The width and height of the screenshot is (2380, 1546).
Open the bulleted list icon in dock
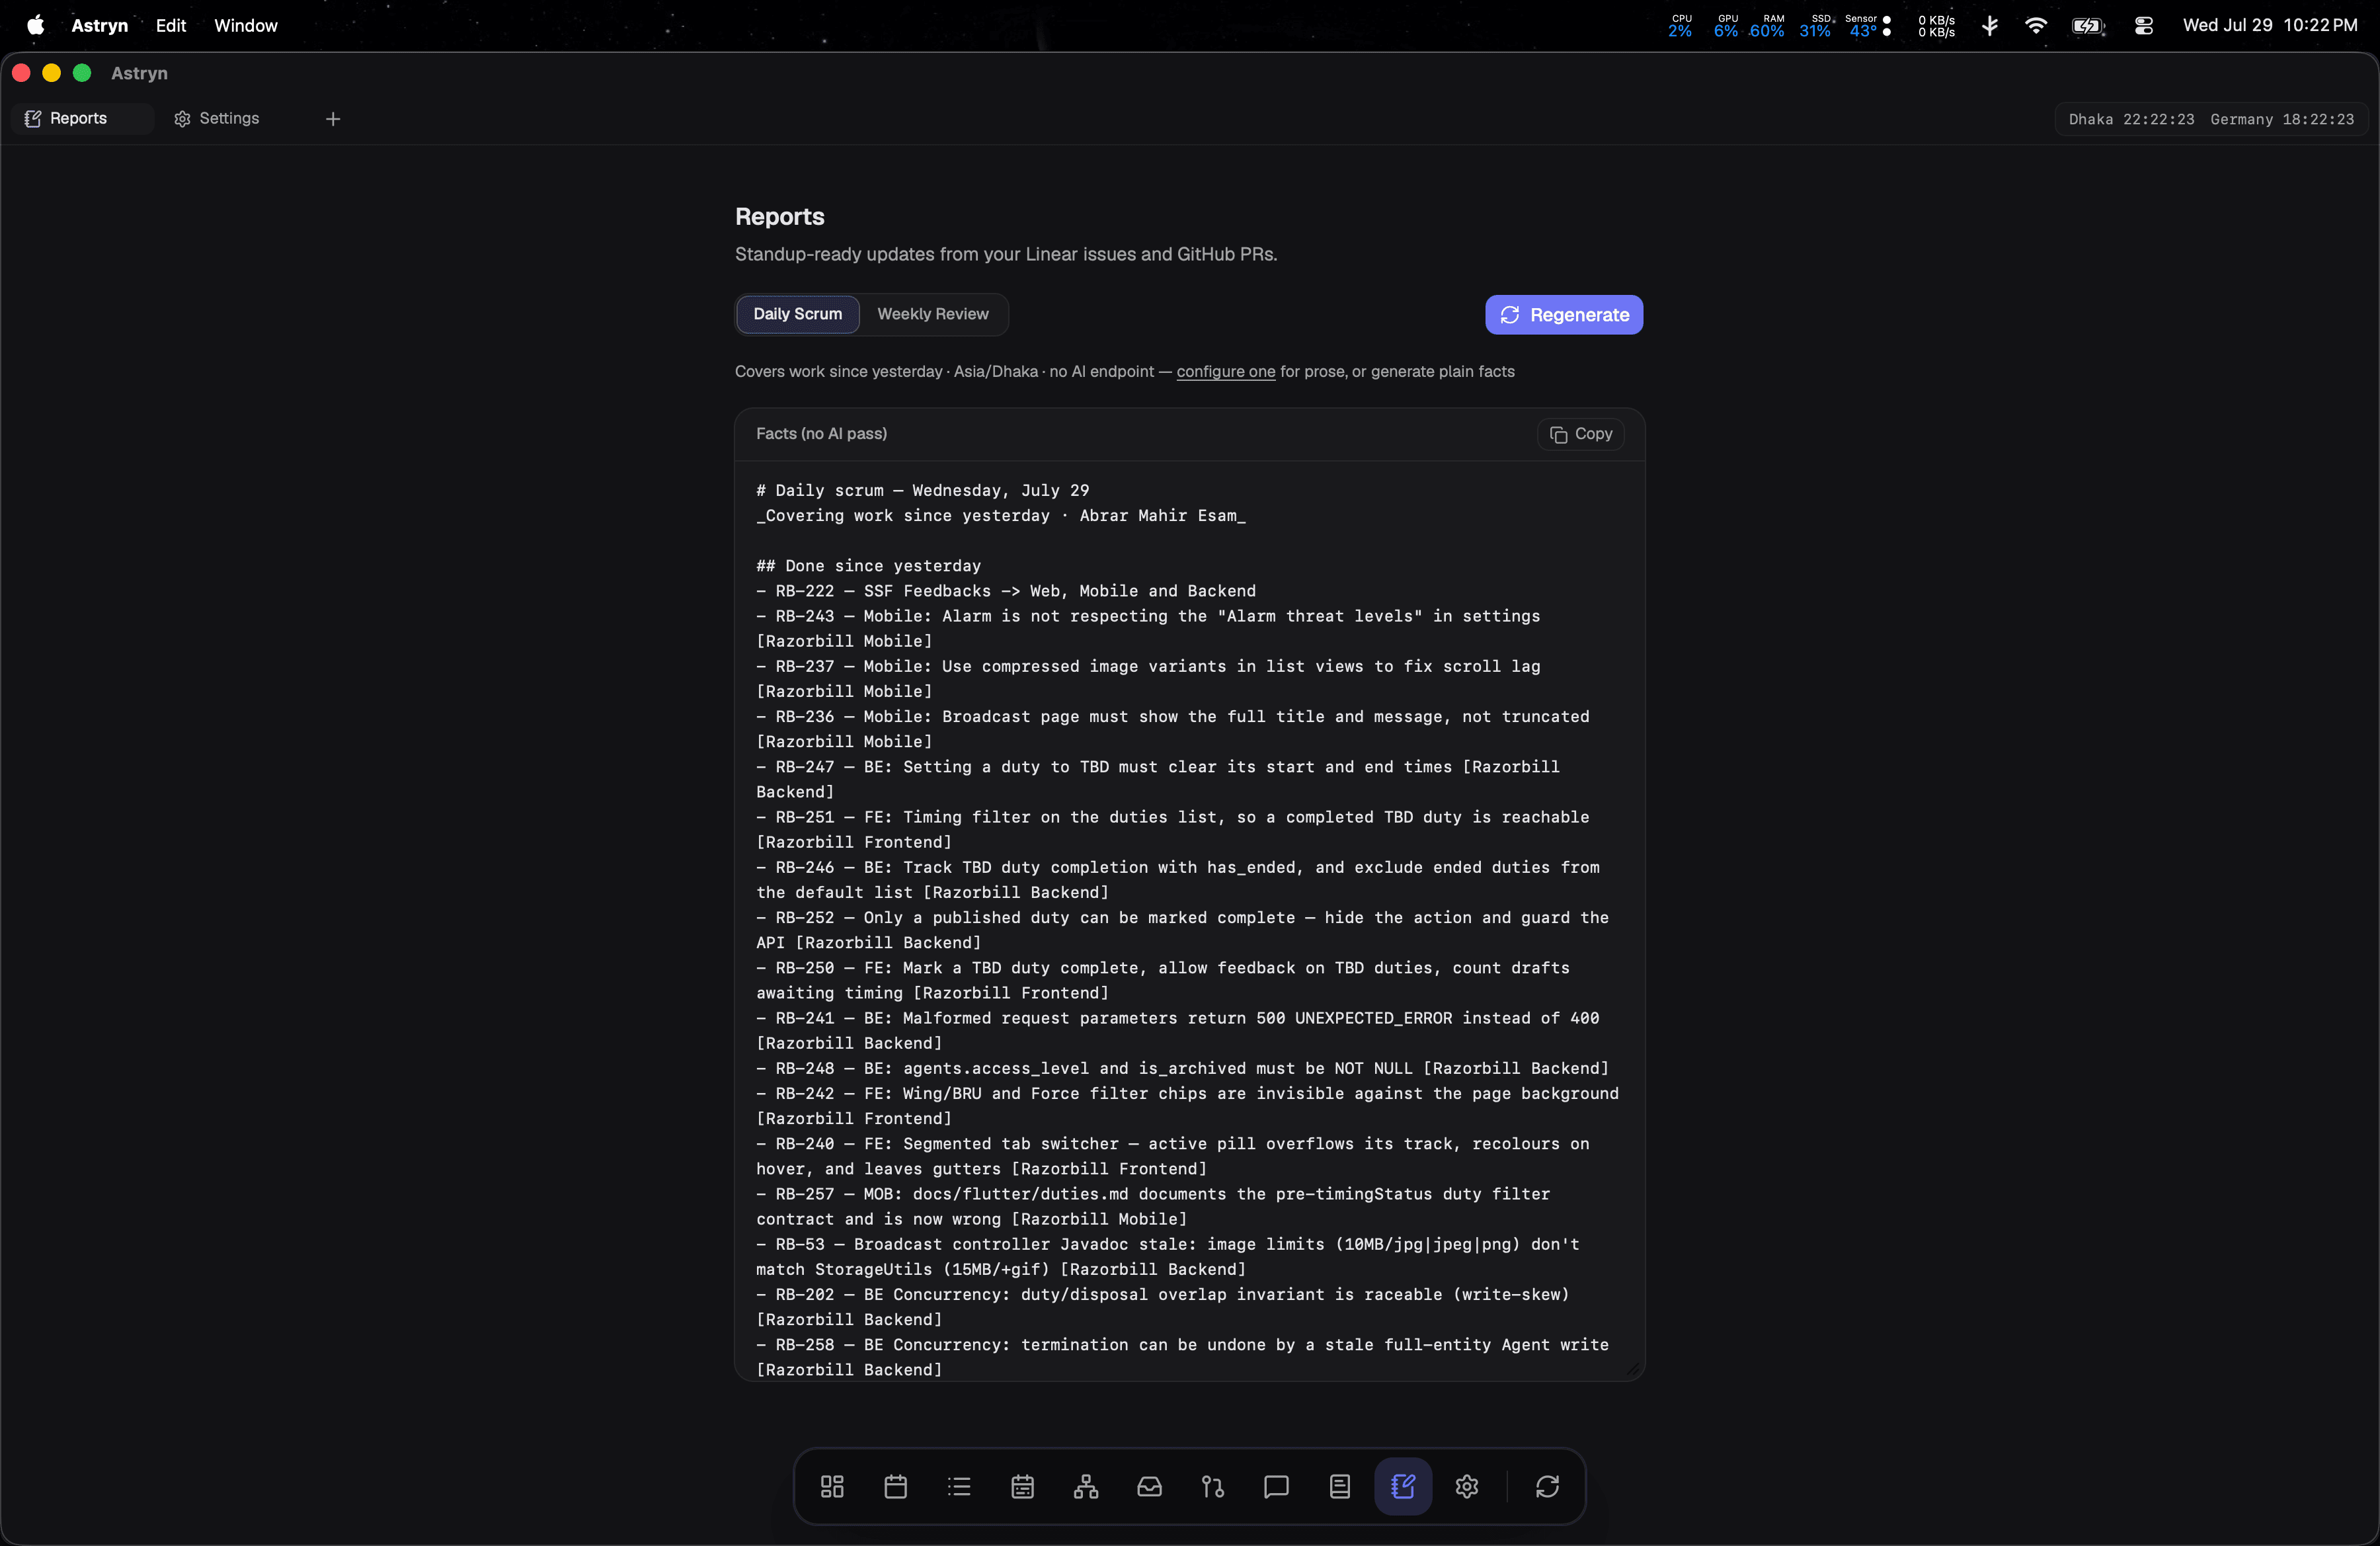959,1486
